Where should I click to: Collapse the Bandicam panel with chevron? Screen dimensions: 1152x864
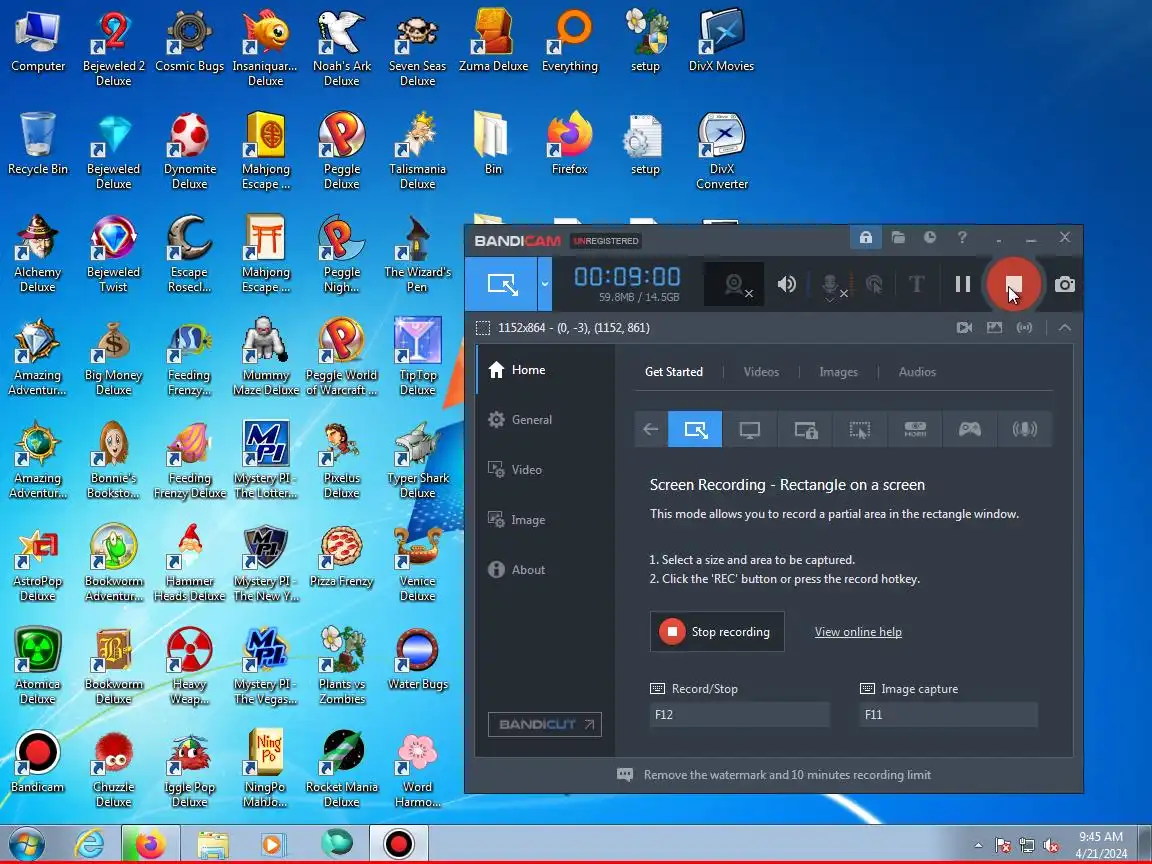click(1065, 328)
